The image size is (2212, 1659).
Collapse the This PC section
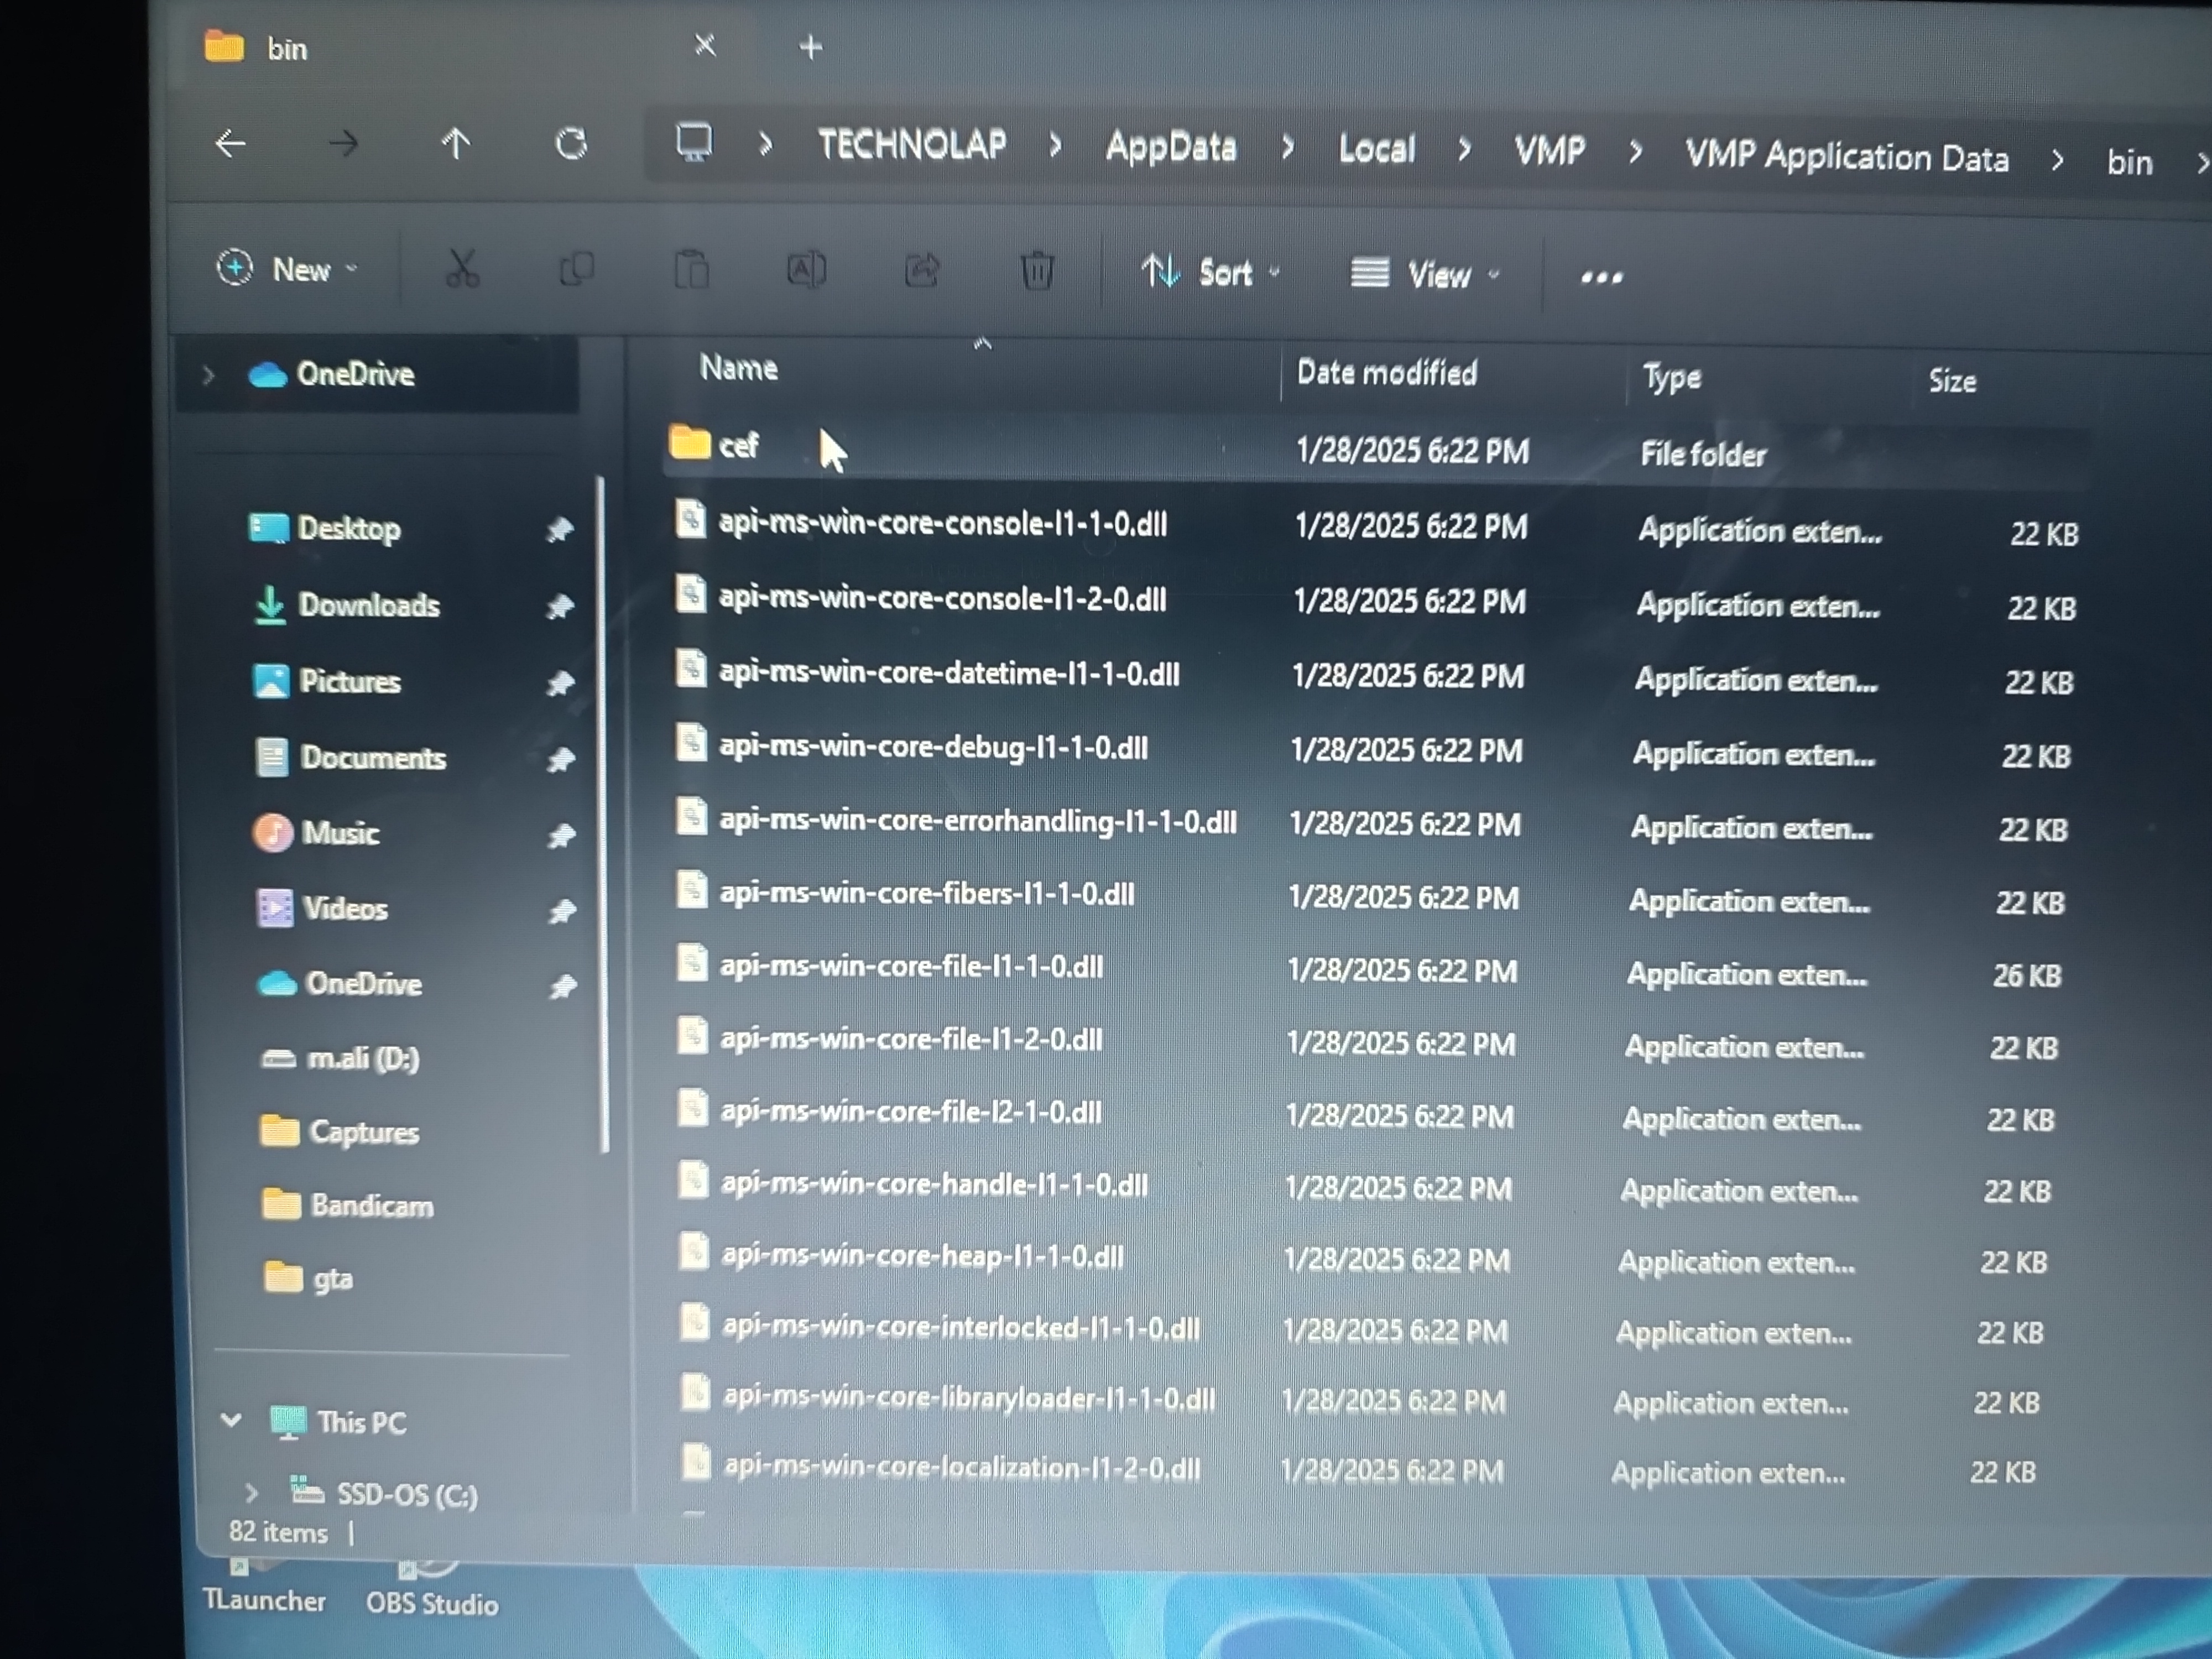click(231, 1420)
